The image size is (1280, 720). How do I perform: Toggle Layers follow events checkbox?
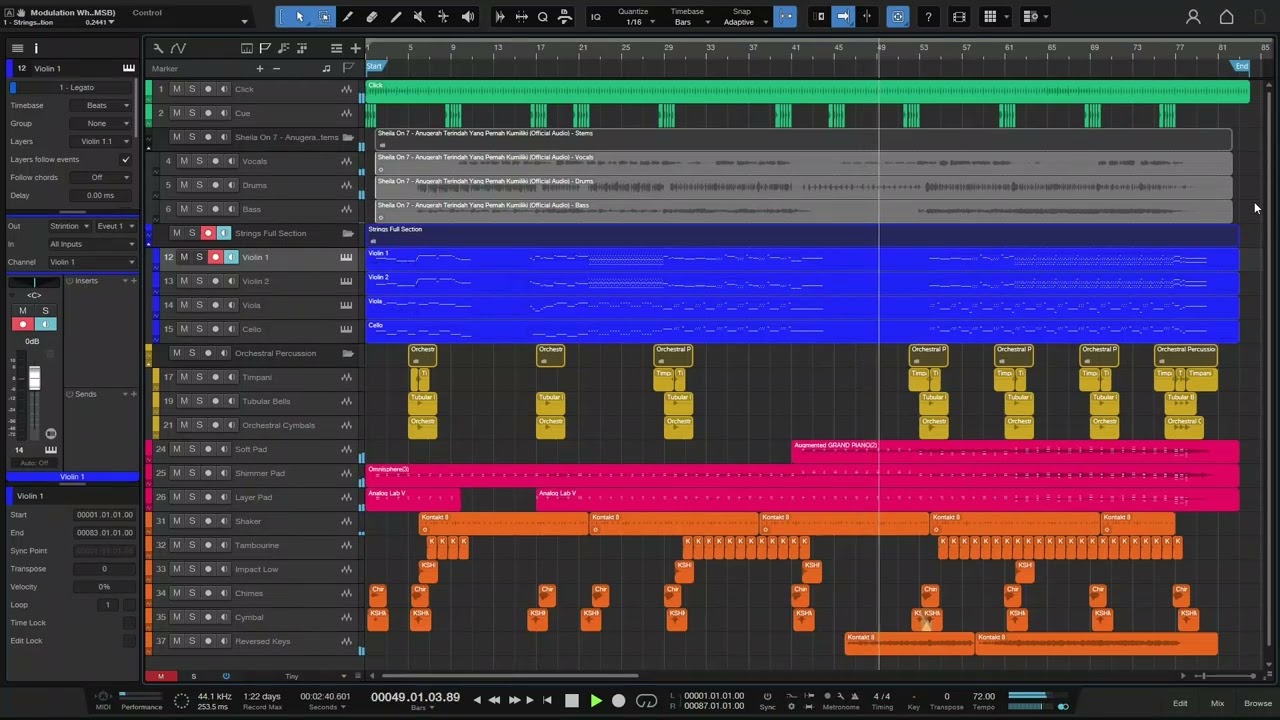[x=125, y=159]
